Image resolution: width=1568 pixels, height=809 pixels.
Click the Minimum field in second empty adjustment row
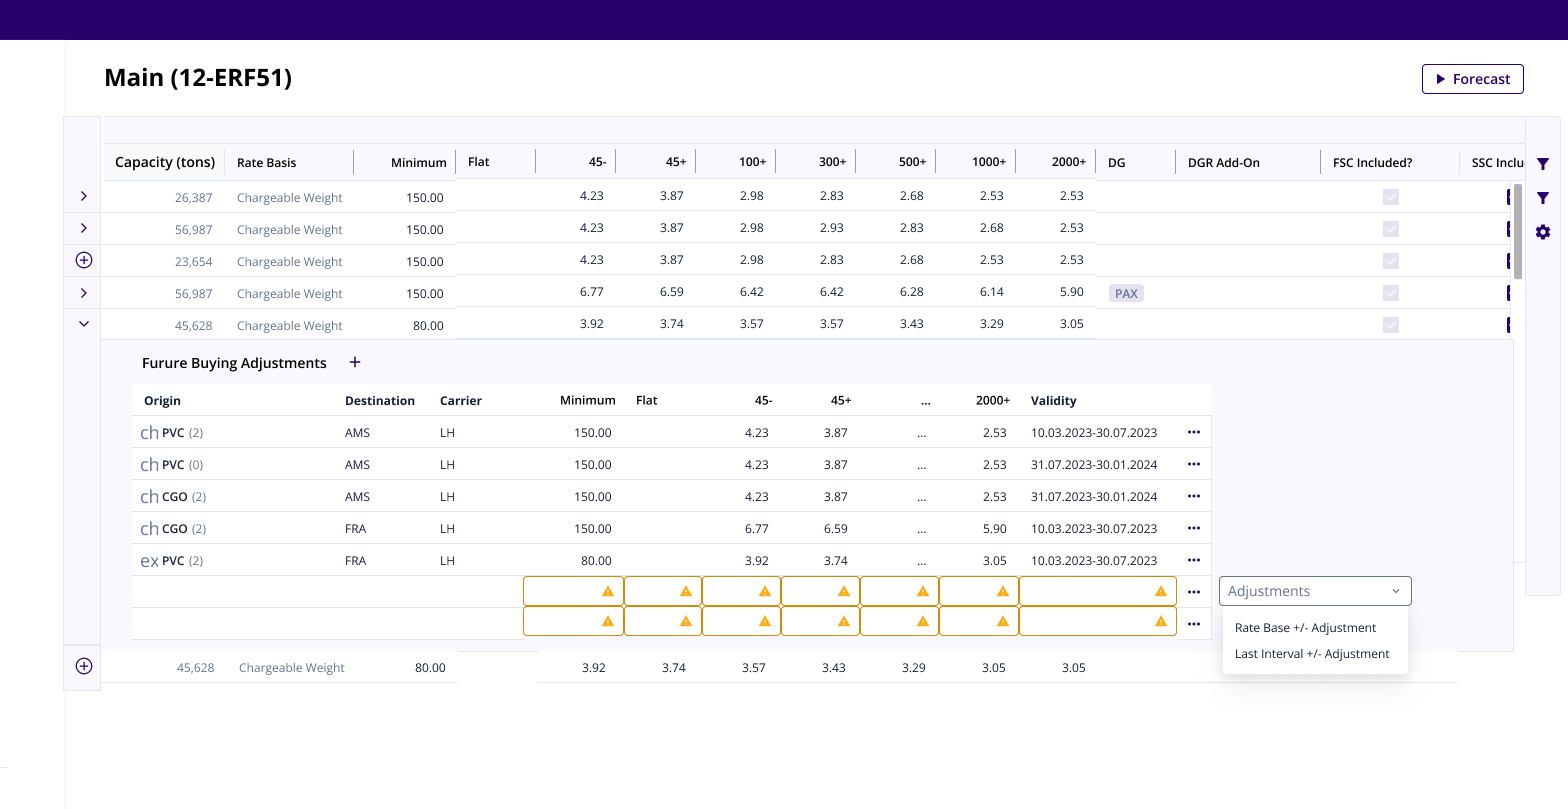click(x=573, y=621)
